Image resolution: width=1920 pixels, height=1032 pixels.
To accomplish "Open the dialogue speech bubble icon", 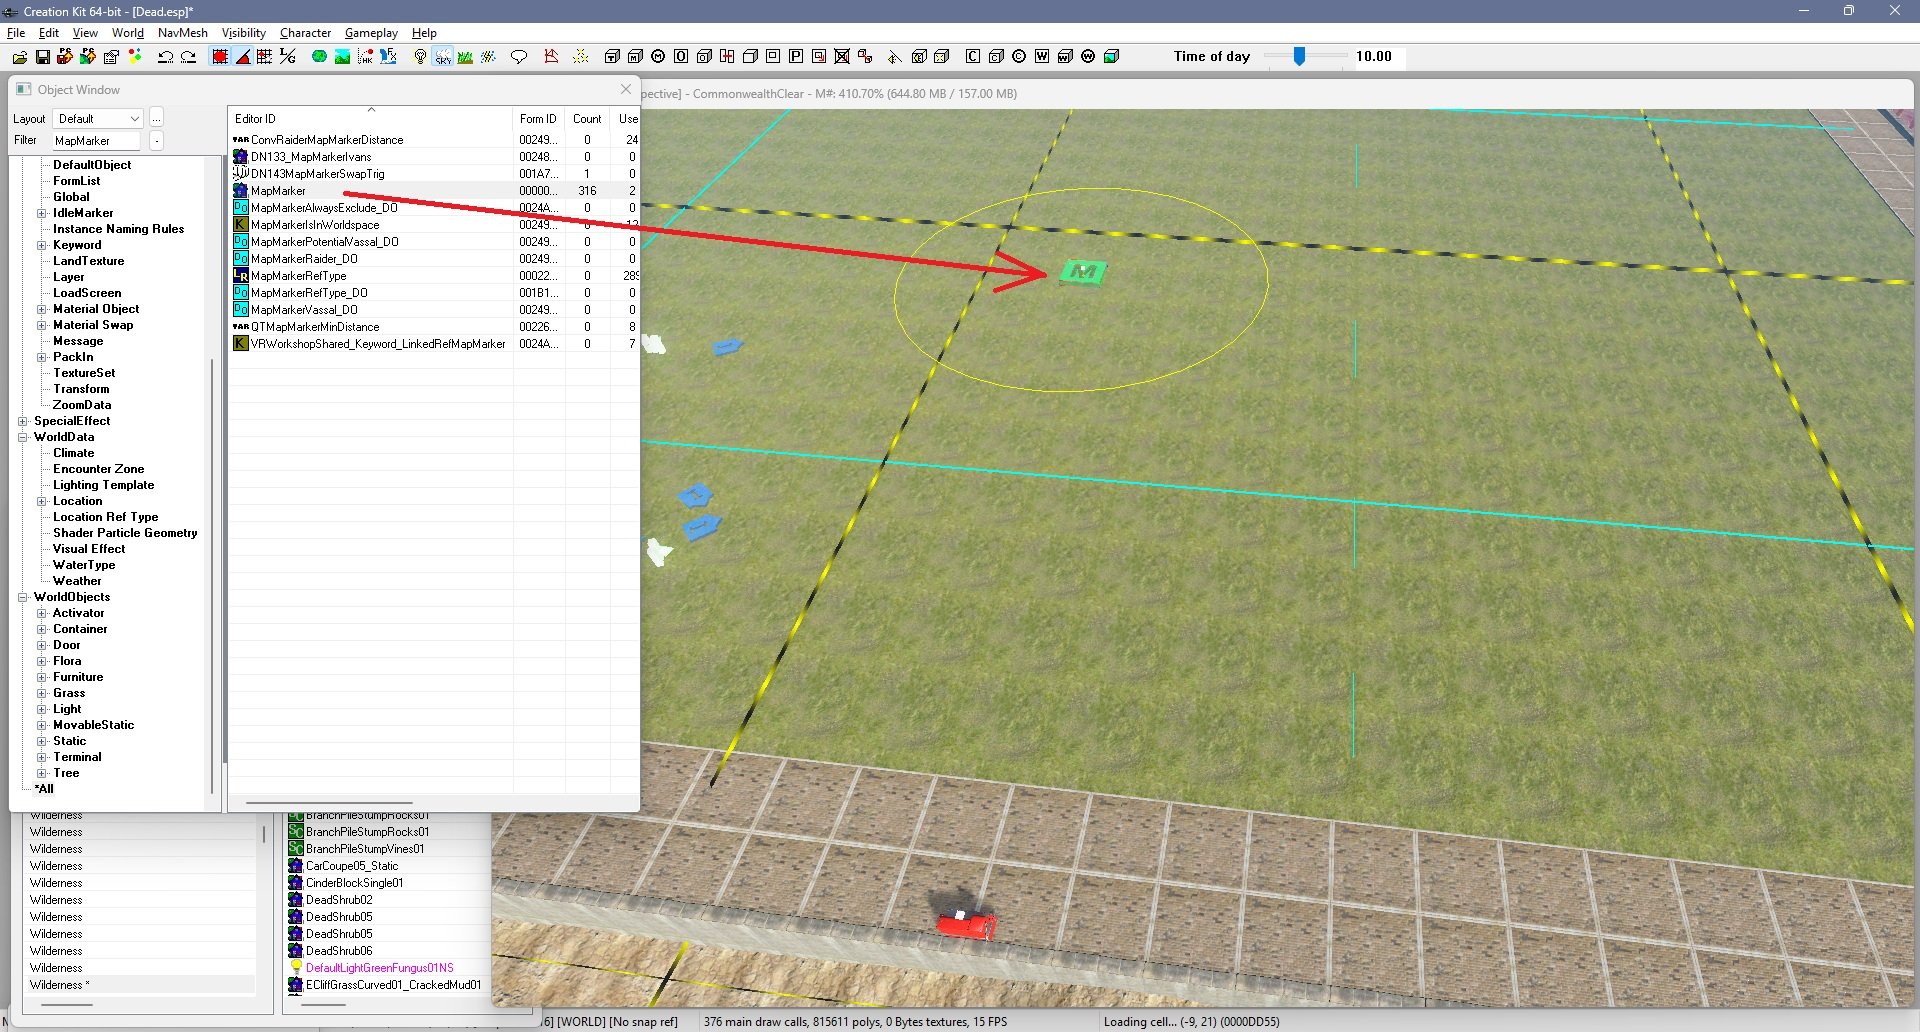I will point(519,57).
